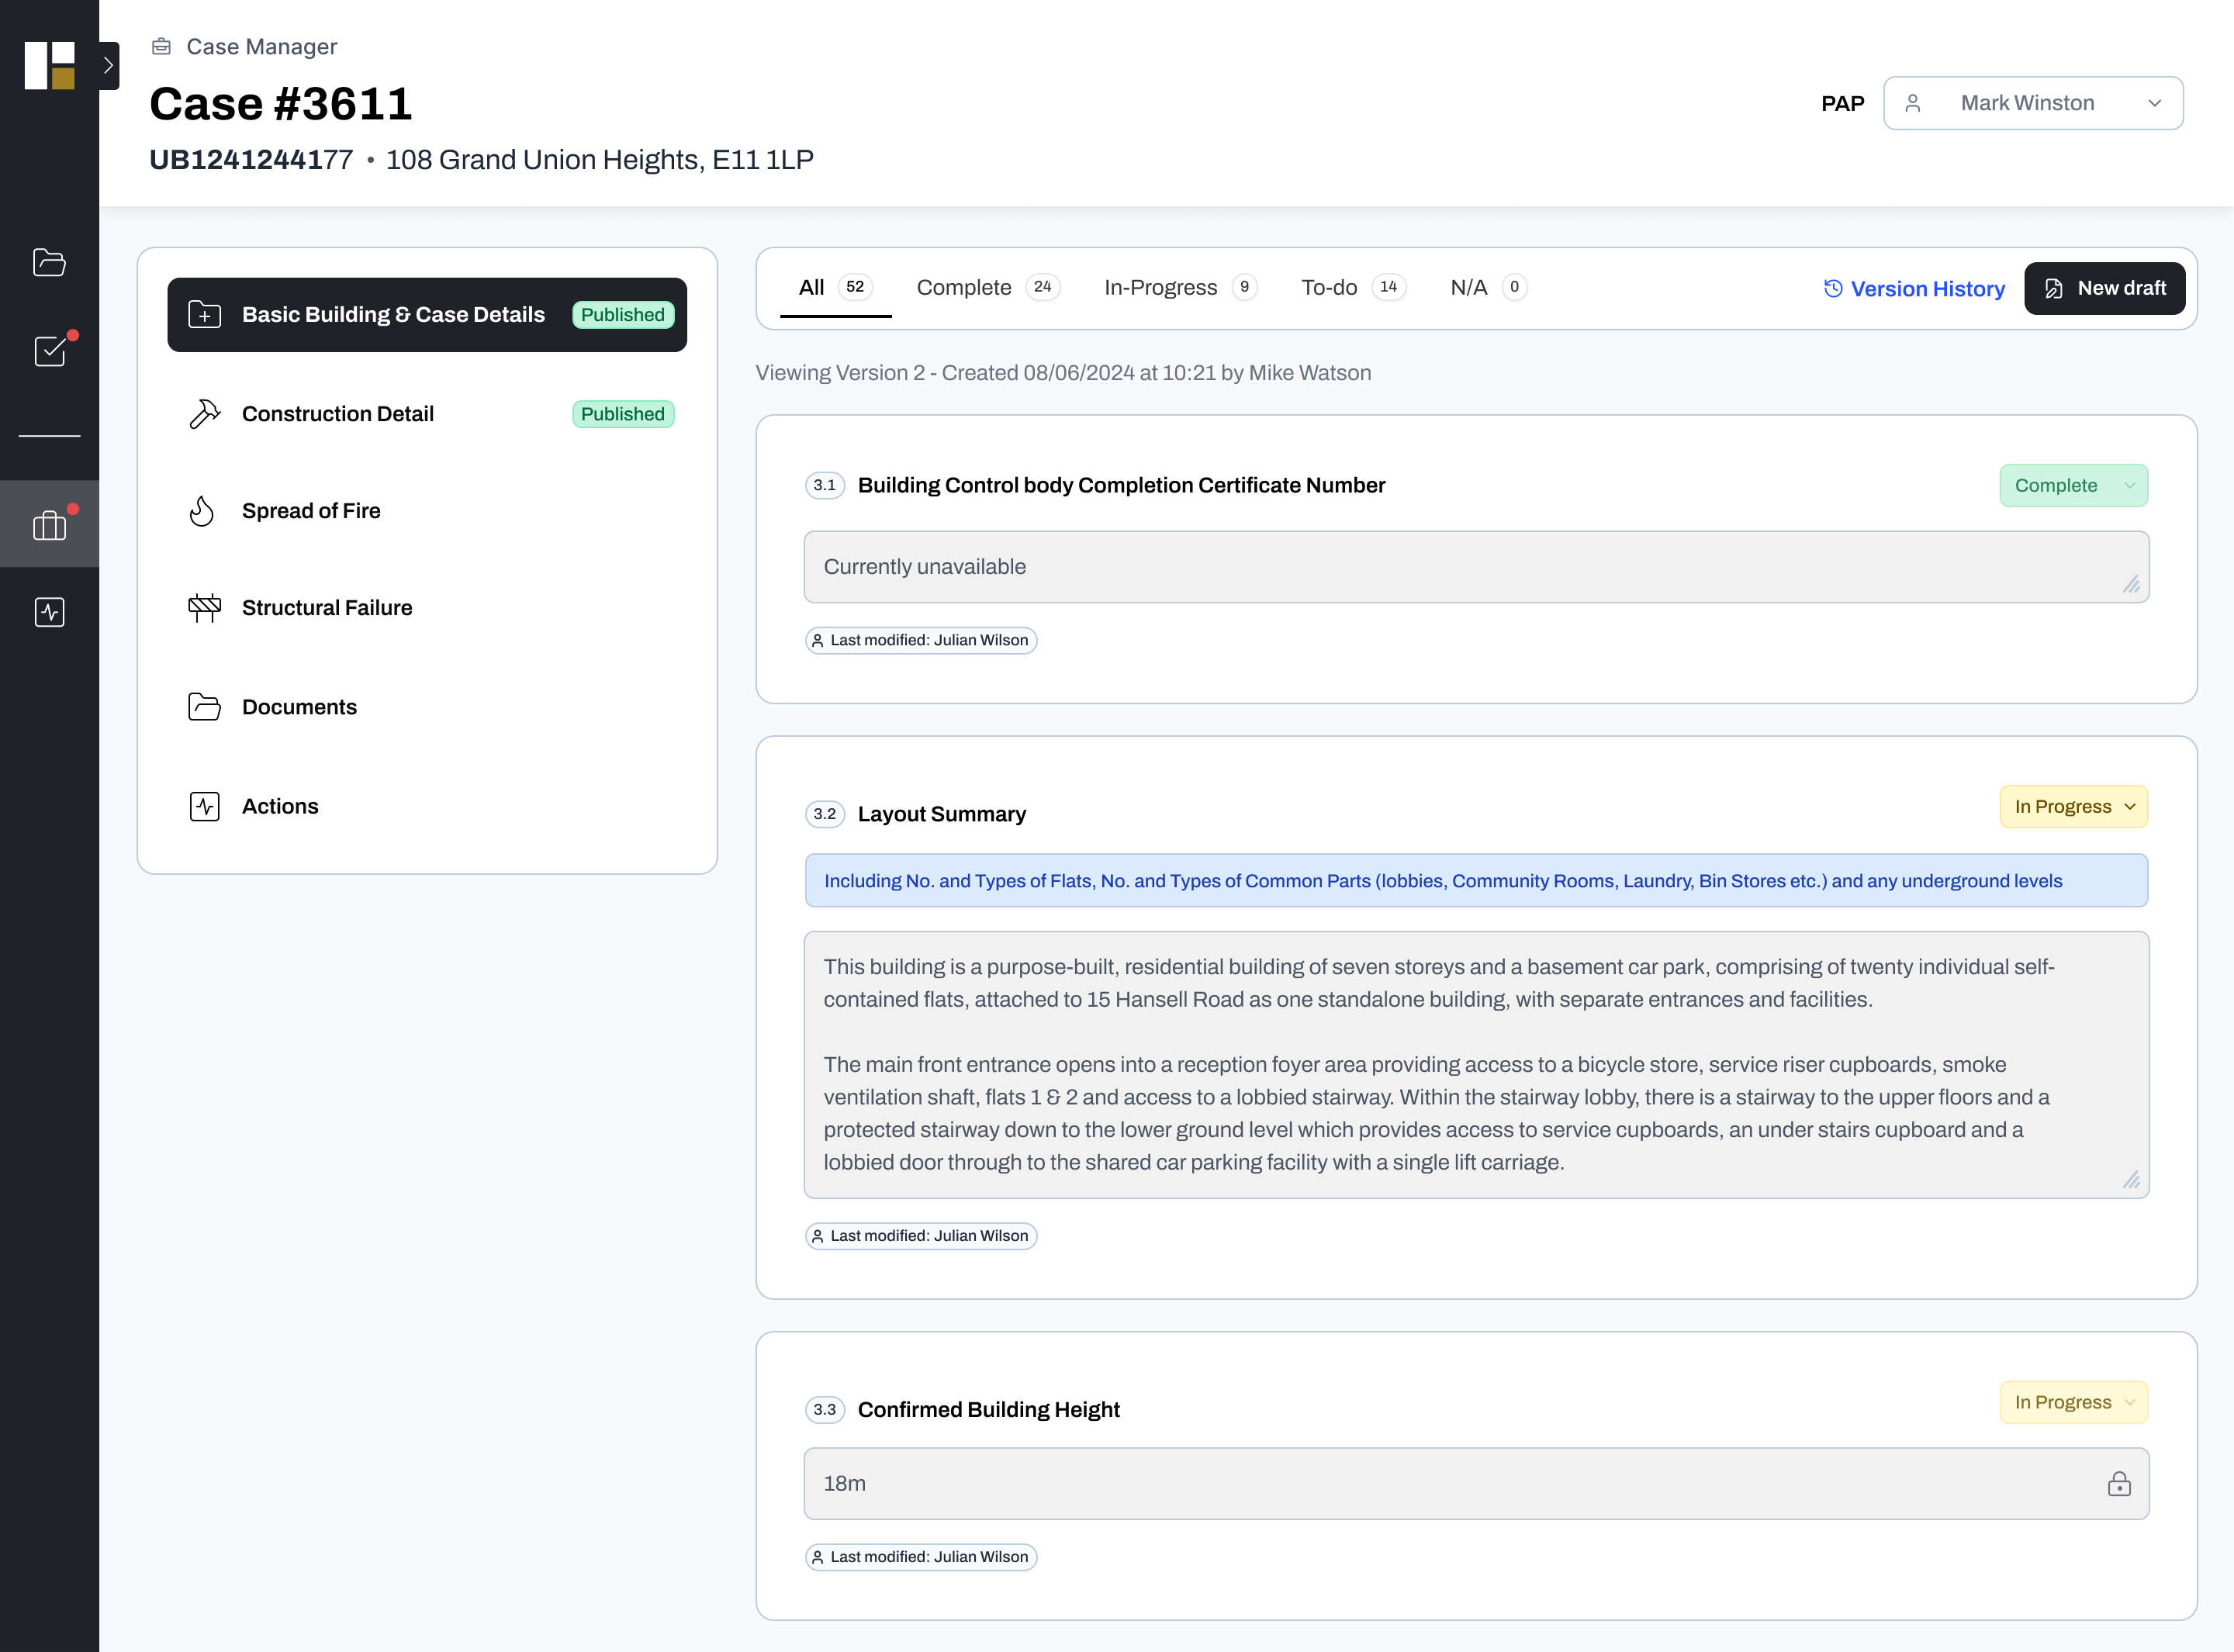Image resolution: width=2234 pixels, height=1652 pixels.
Task: Click the Version History clock icon
Action: (1833, 289)
